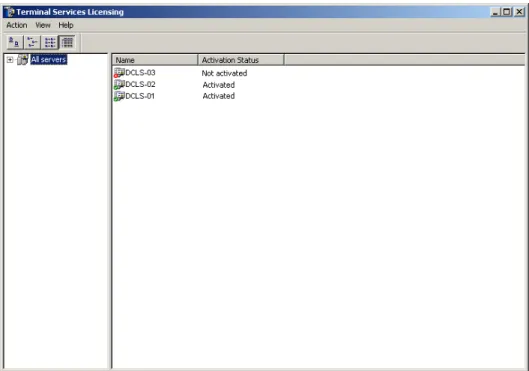The width and height of the screenshot is (529, 371).
Task: Maximize the Terminal Services Licensing window
Action: (507, 12)
